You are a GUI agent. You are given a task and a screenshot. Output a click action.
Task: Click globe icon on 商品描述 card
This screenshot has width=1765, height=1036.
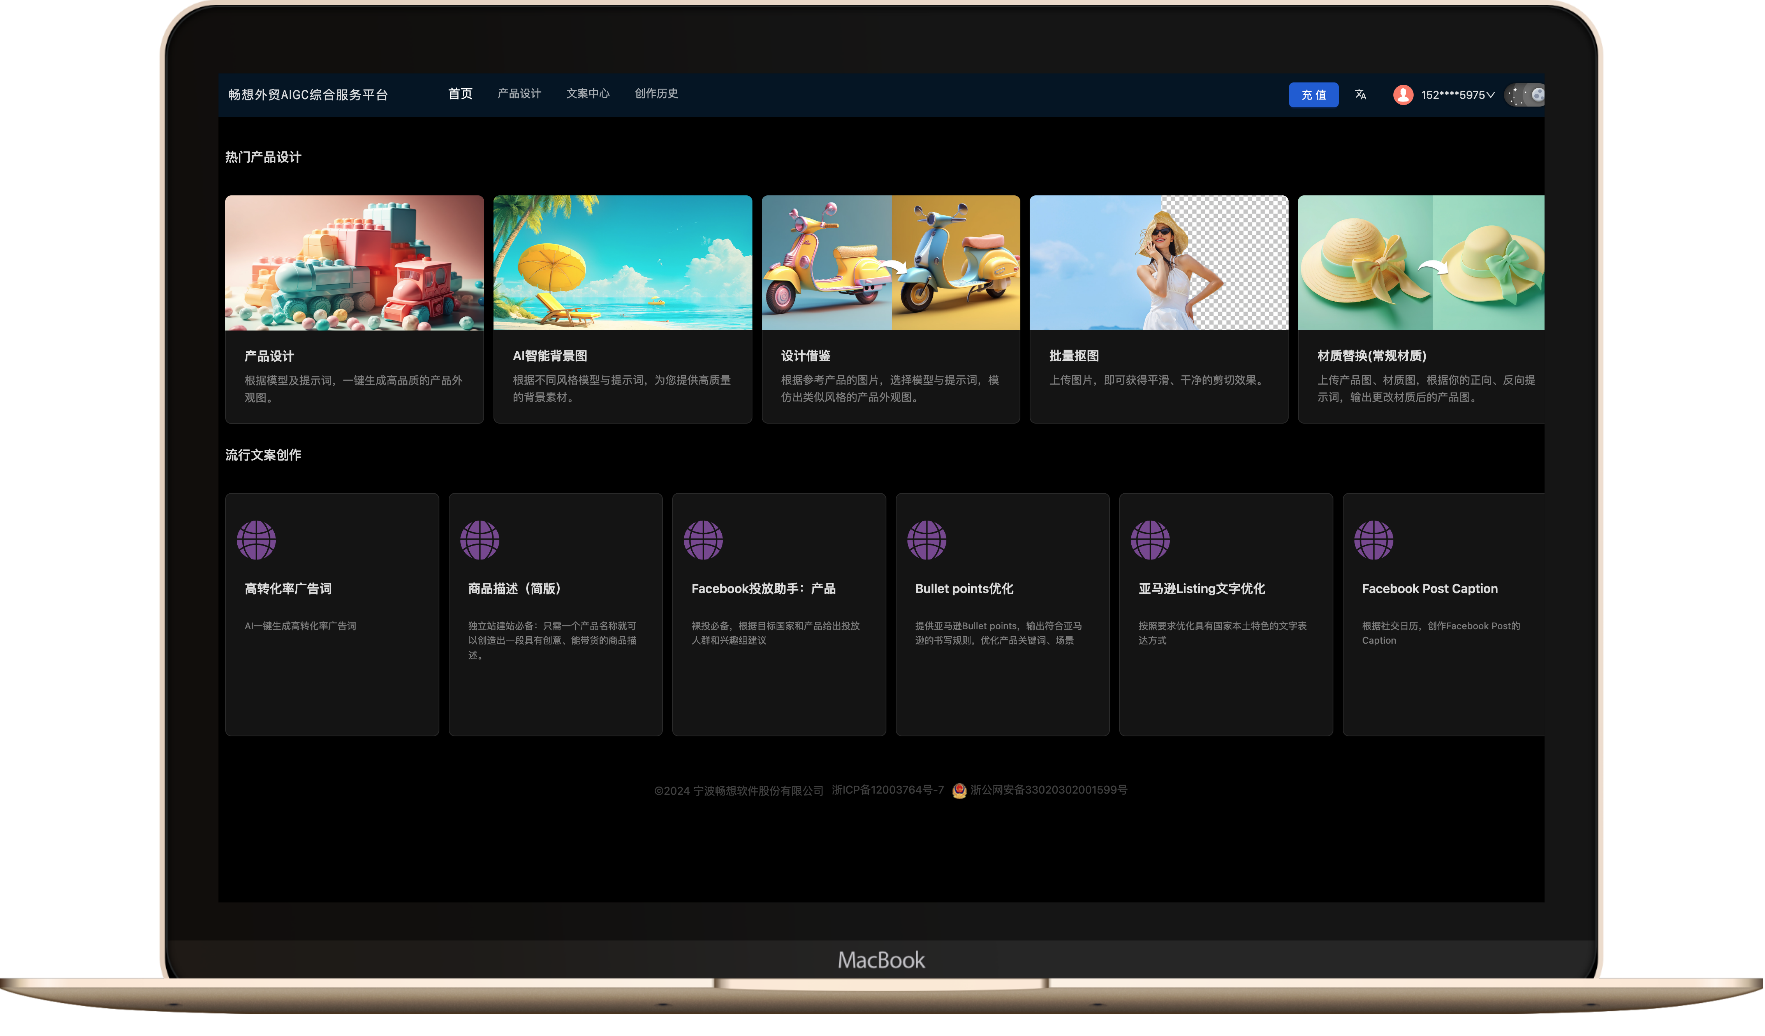pos(480,540)
